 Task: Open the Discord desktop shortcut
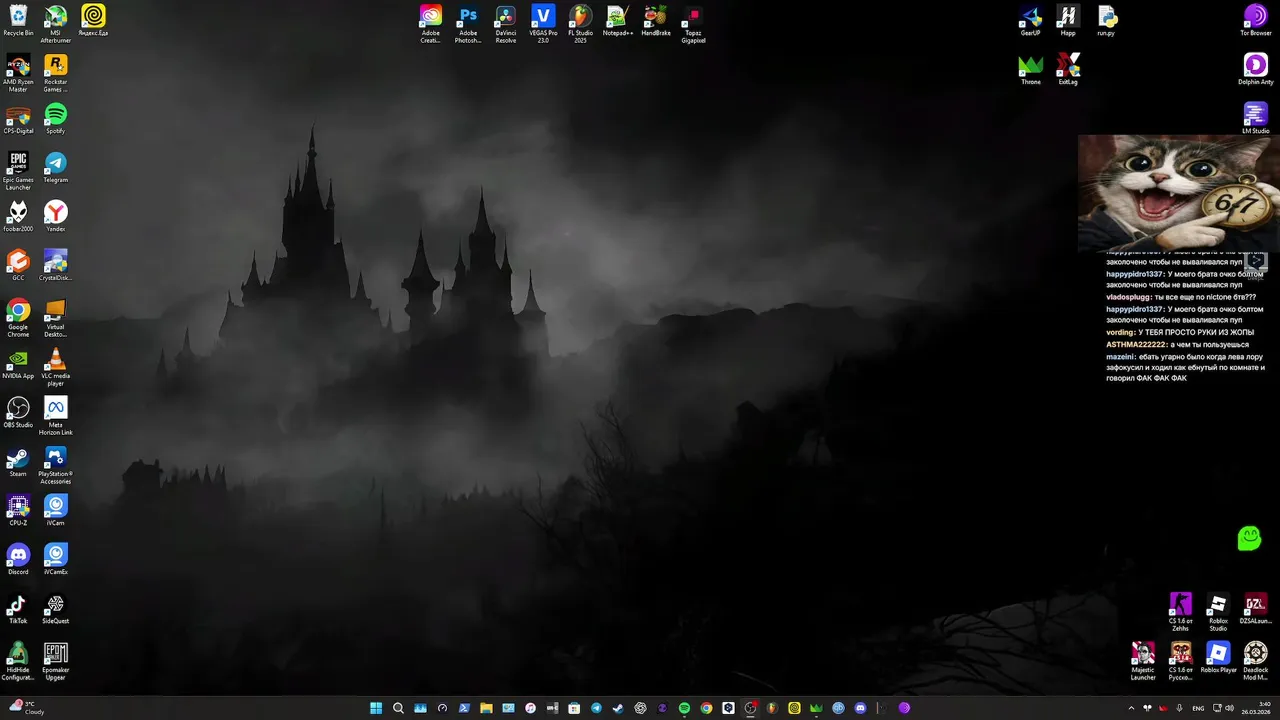point(18,559)
